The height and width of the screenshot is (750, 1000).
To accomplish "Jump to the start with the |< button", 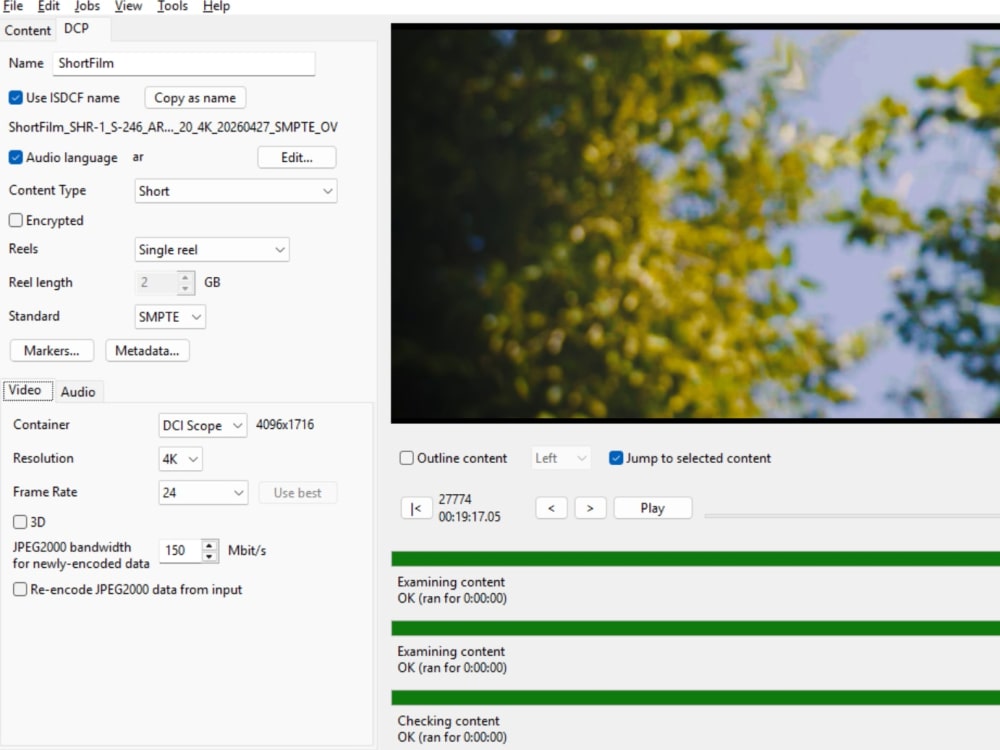I will pyautogui.click(x=416, y=508).
